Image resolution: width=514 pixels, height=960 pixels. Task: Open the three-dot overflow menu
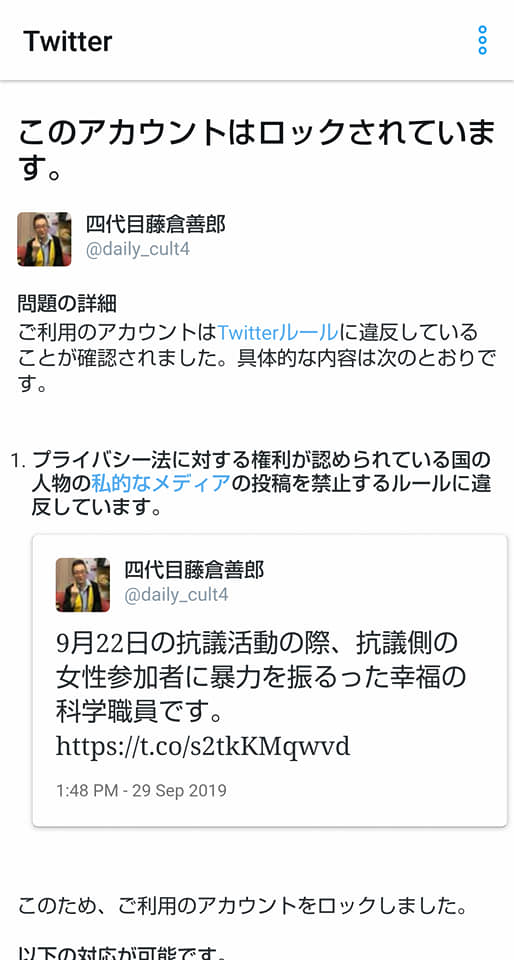[x=482, y=40]
